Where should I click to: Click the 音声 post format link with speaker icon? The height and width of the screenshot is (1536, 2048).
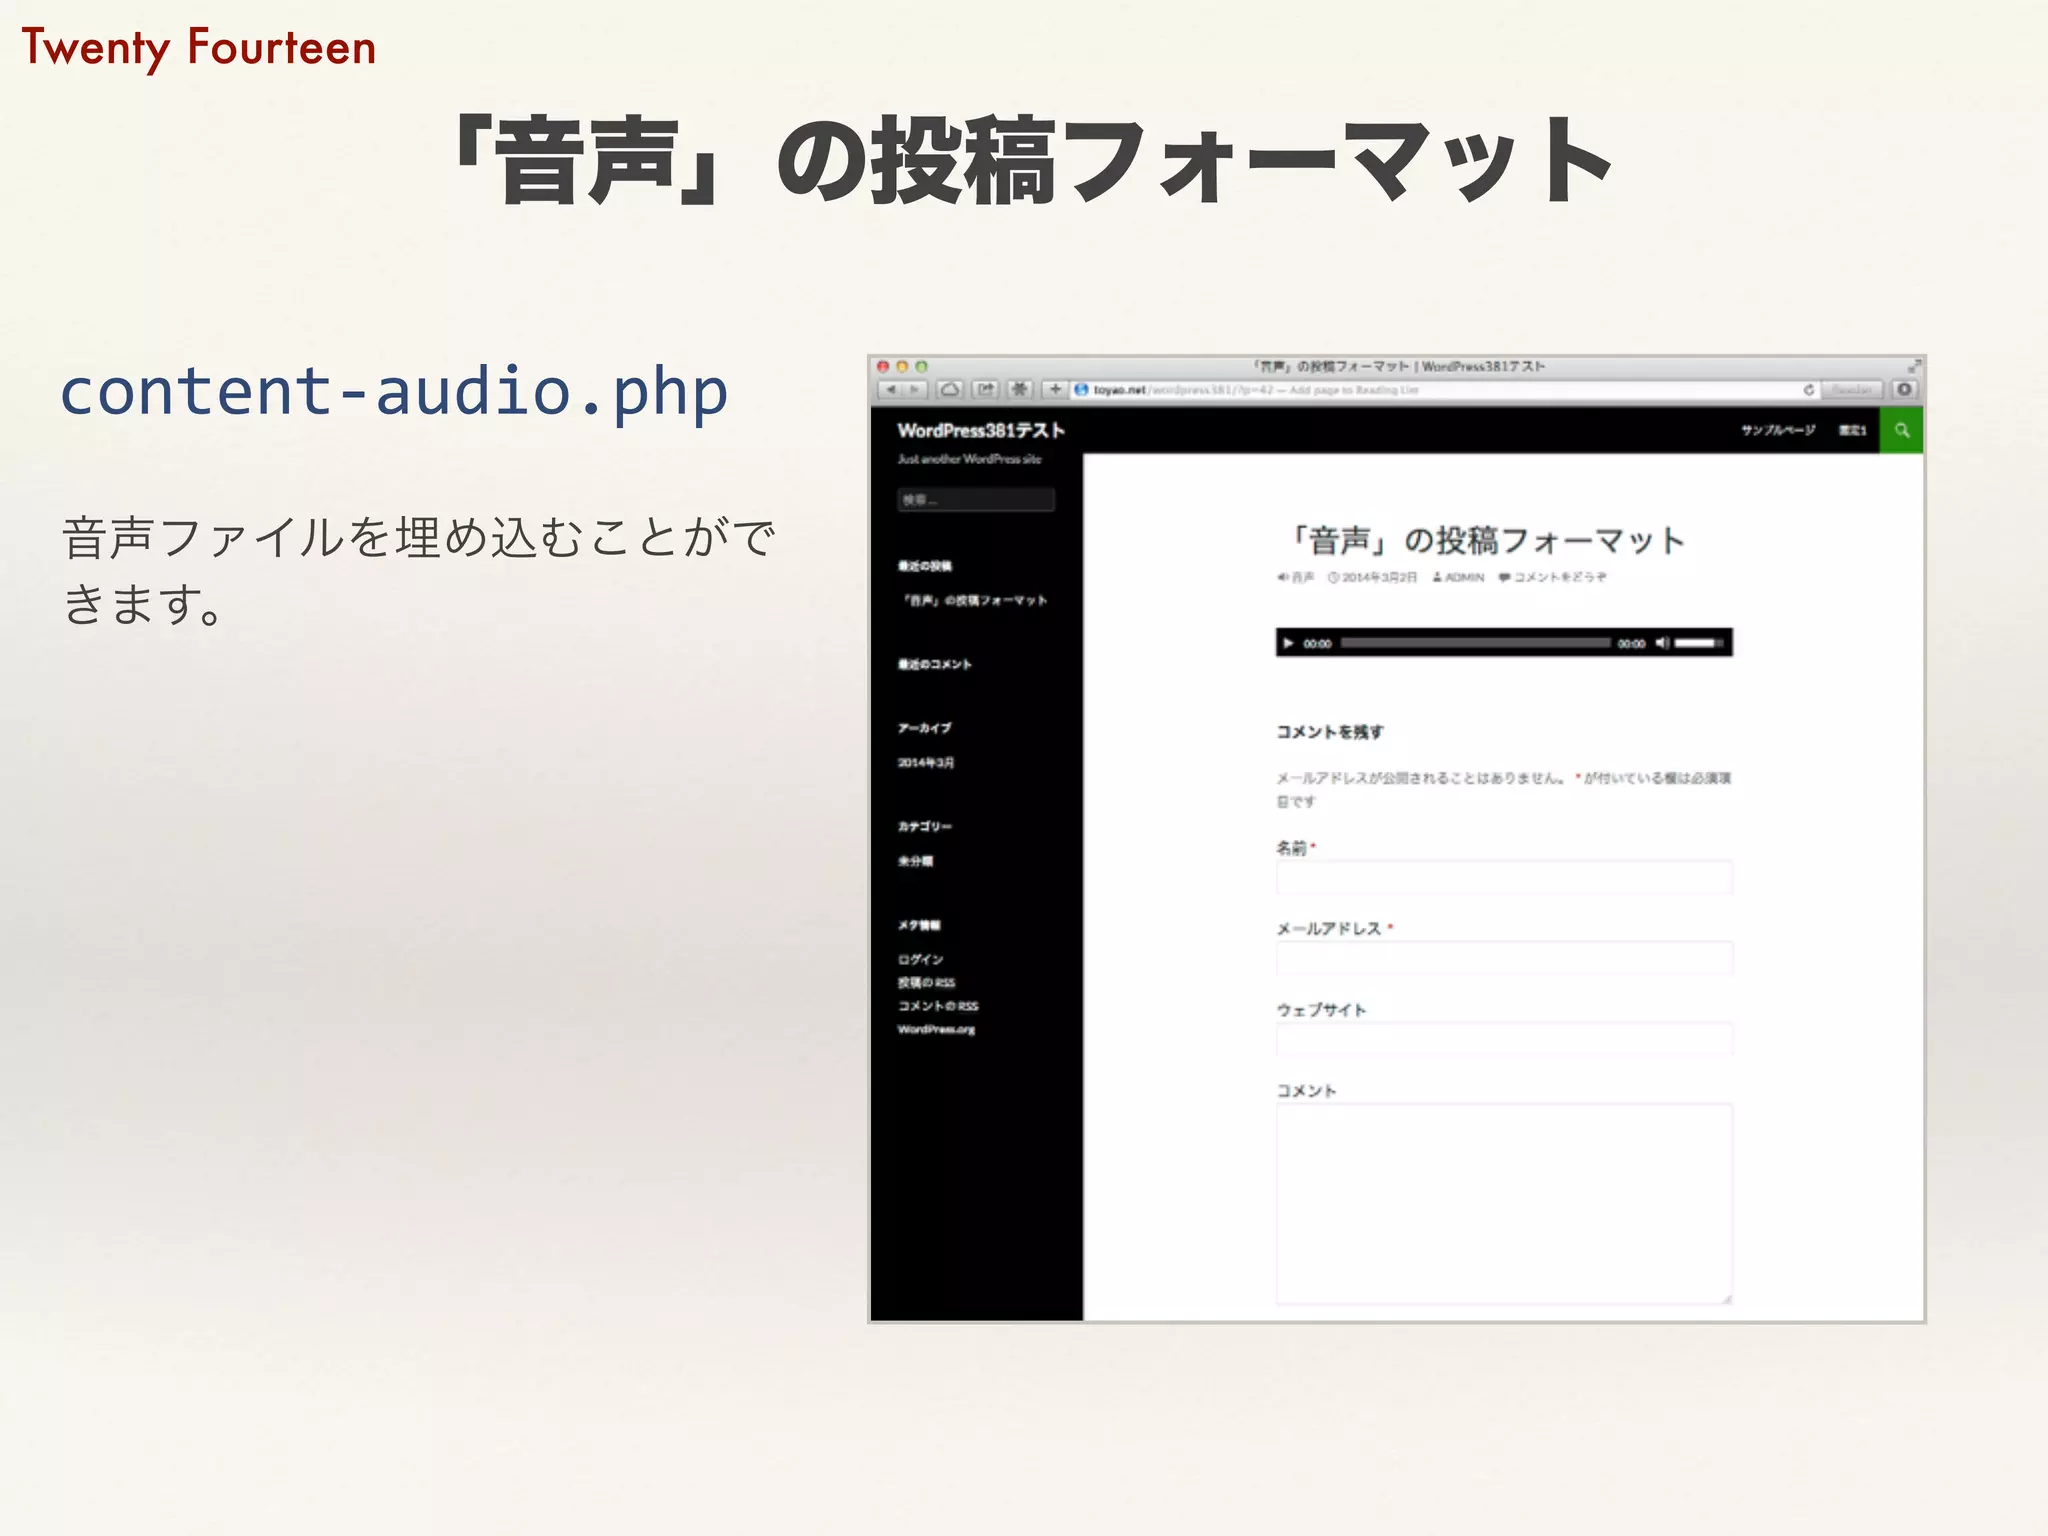1295,577
